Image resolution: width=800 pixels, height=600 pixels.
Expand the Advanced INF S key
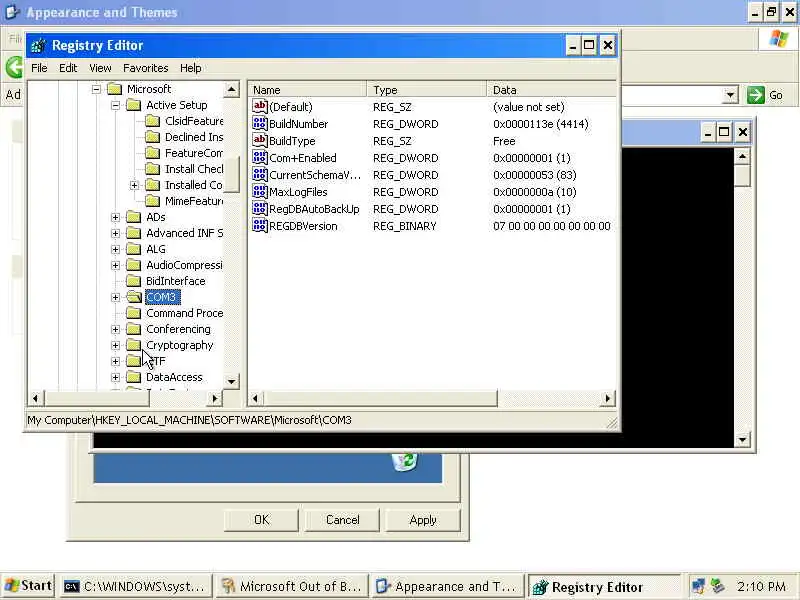115,233
